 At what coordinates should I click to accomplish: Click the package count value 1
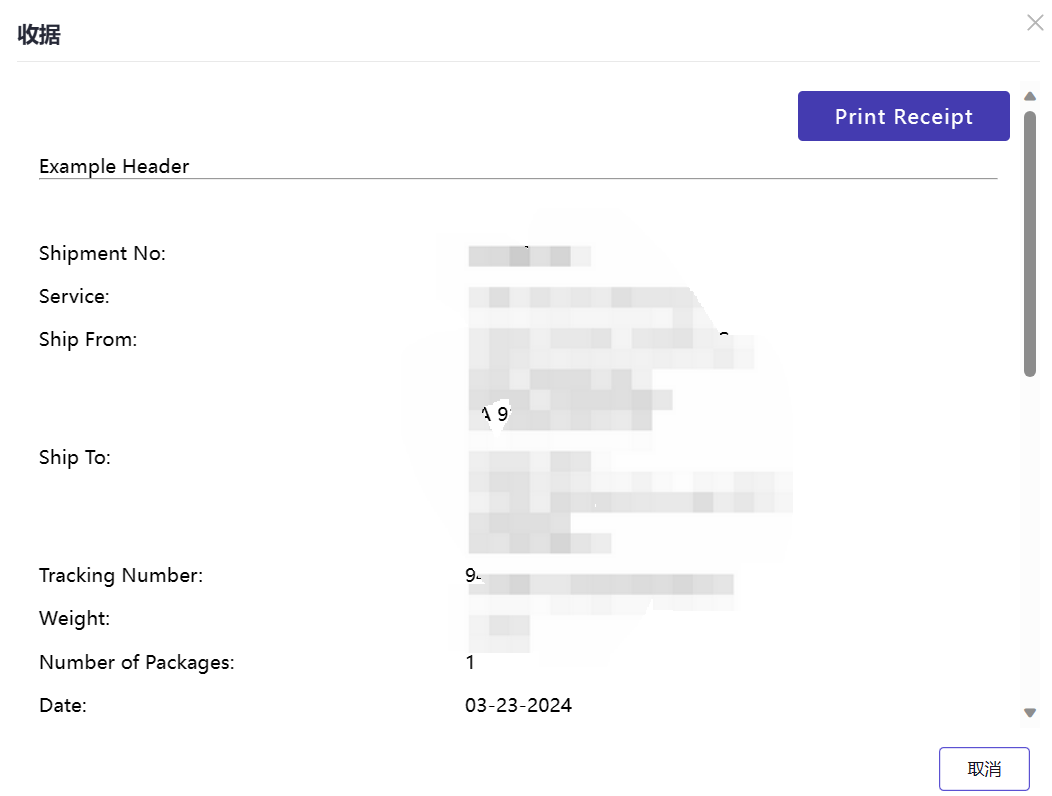[x=470, y=662]
